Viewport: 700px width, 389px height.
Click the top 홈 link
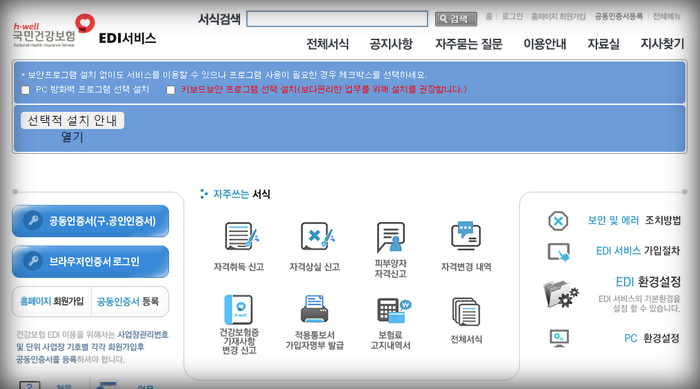(489, 17)
